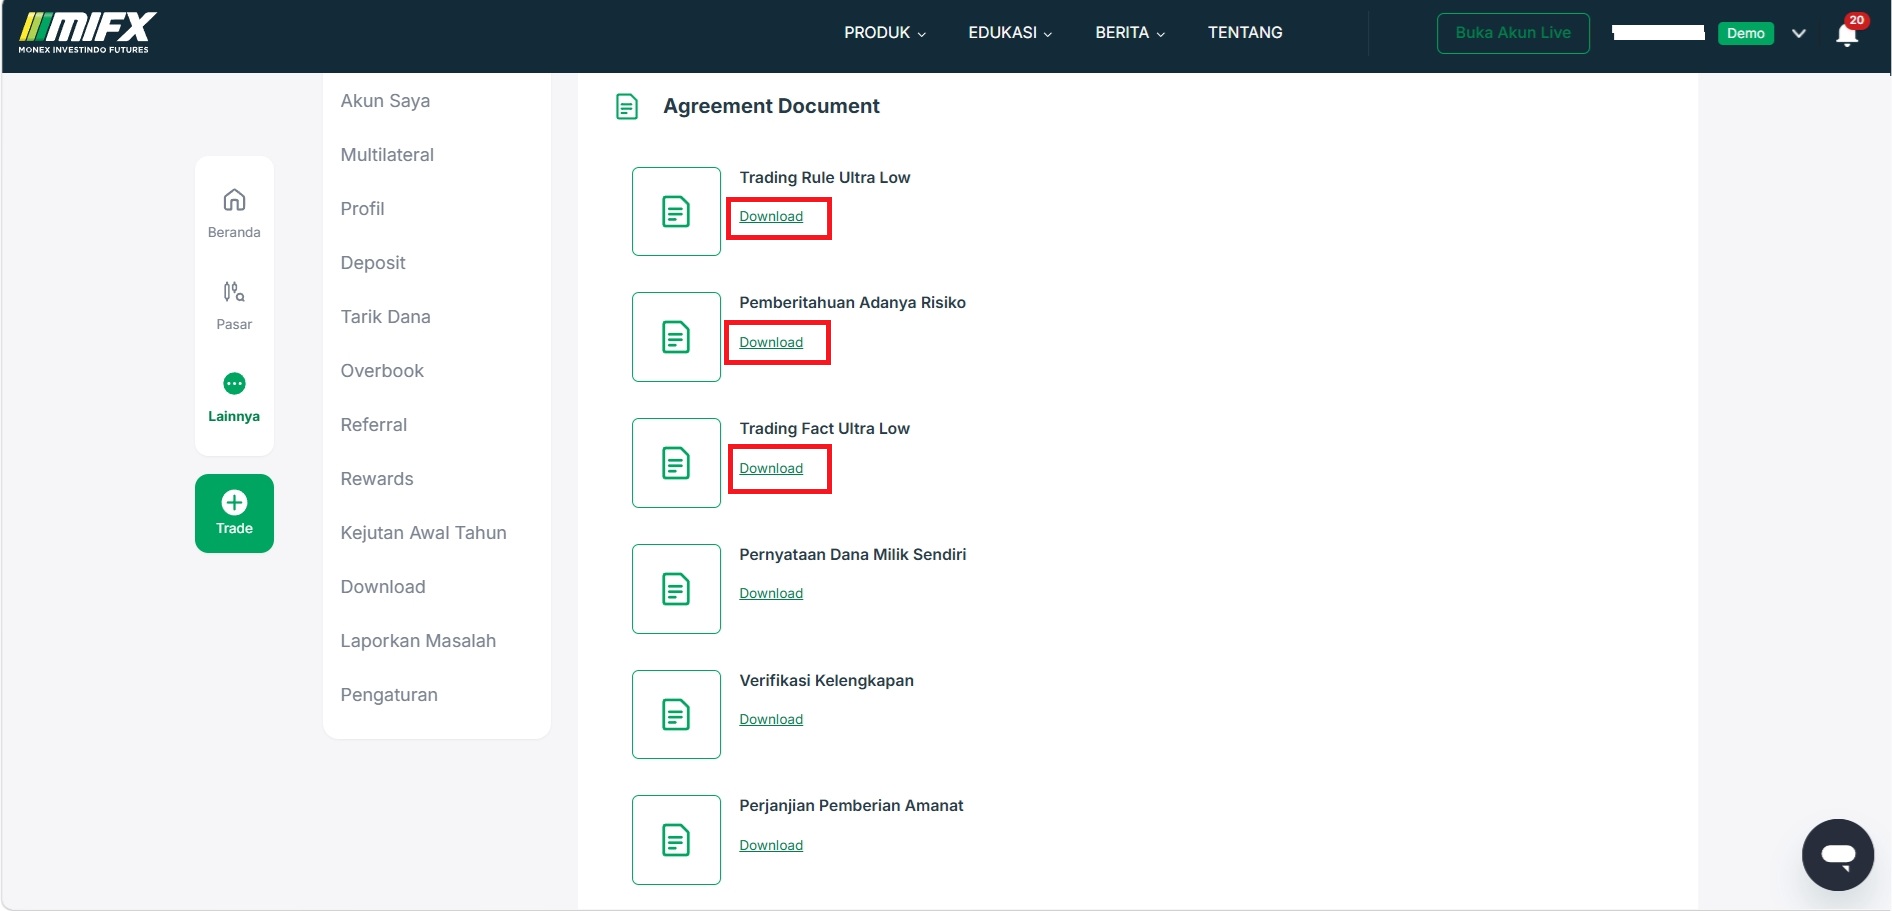Click the Agreement Document header icon
Image resolution: width=1892 pixels, height=911 pixels.
[627, 106]
